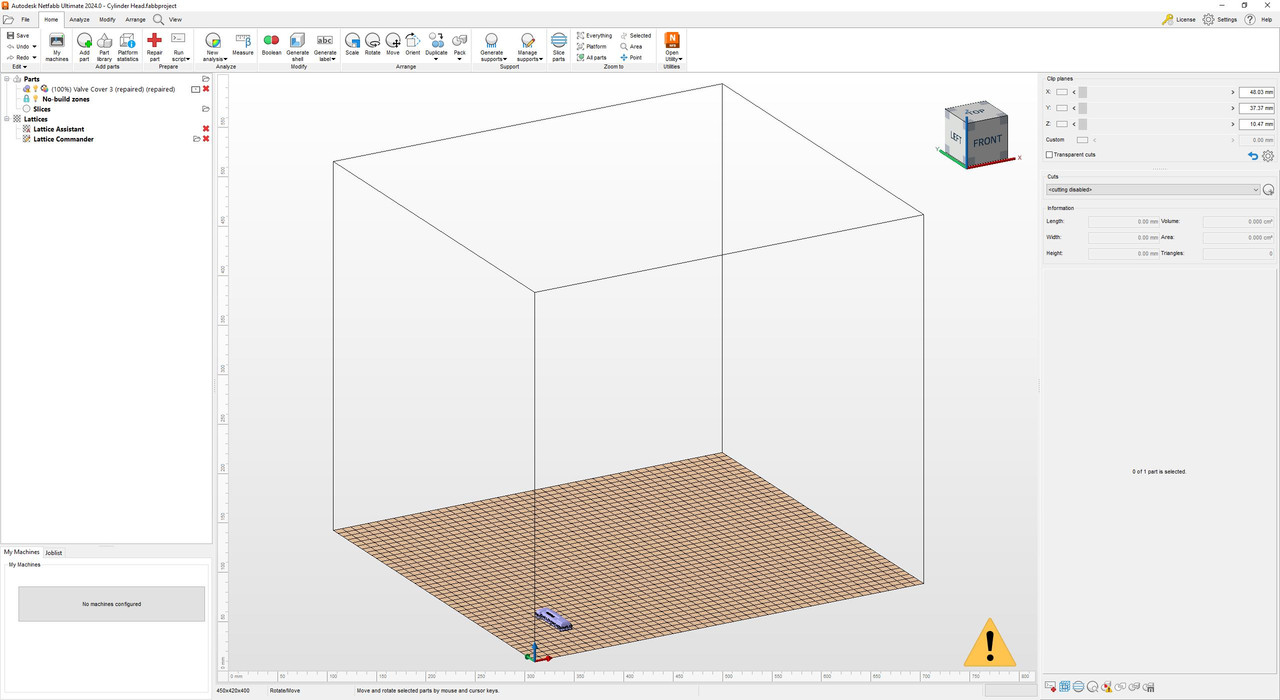Screen dimensions: 1280x700
Task: Click the free cut icon beside Cuts dropdown
Action: point(1269,189)
